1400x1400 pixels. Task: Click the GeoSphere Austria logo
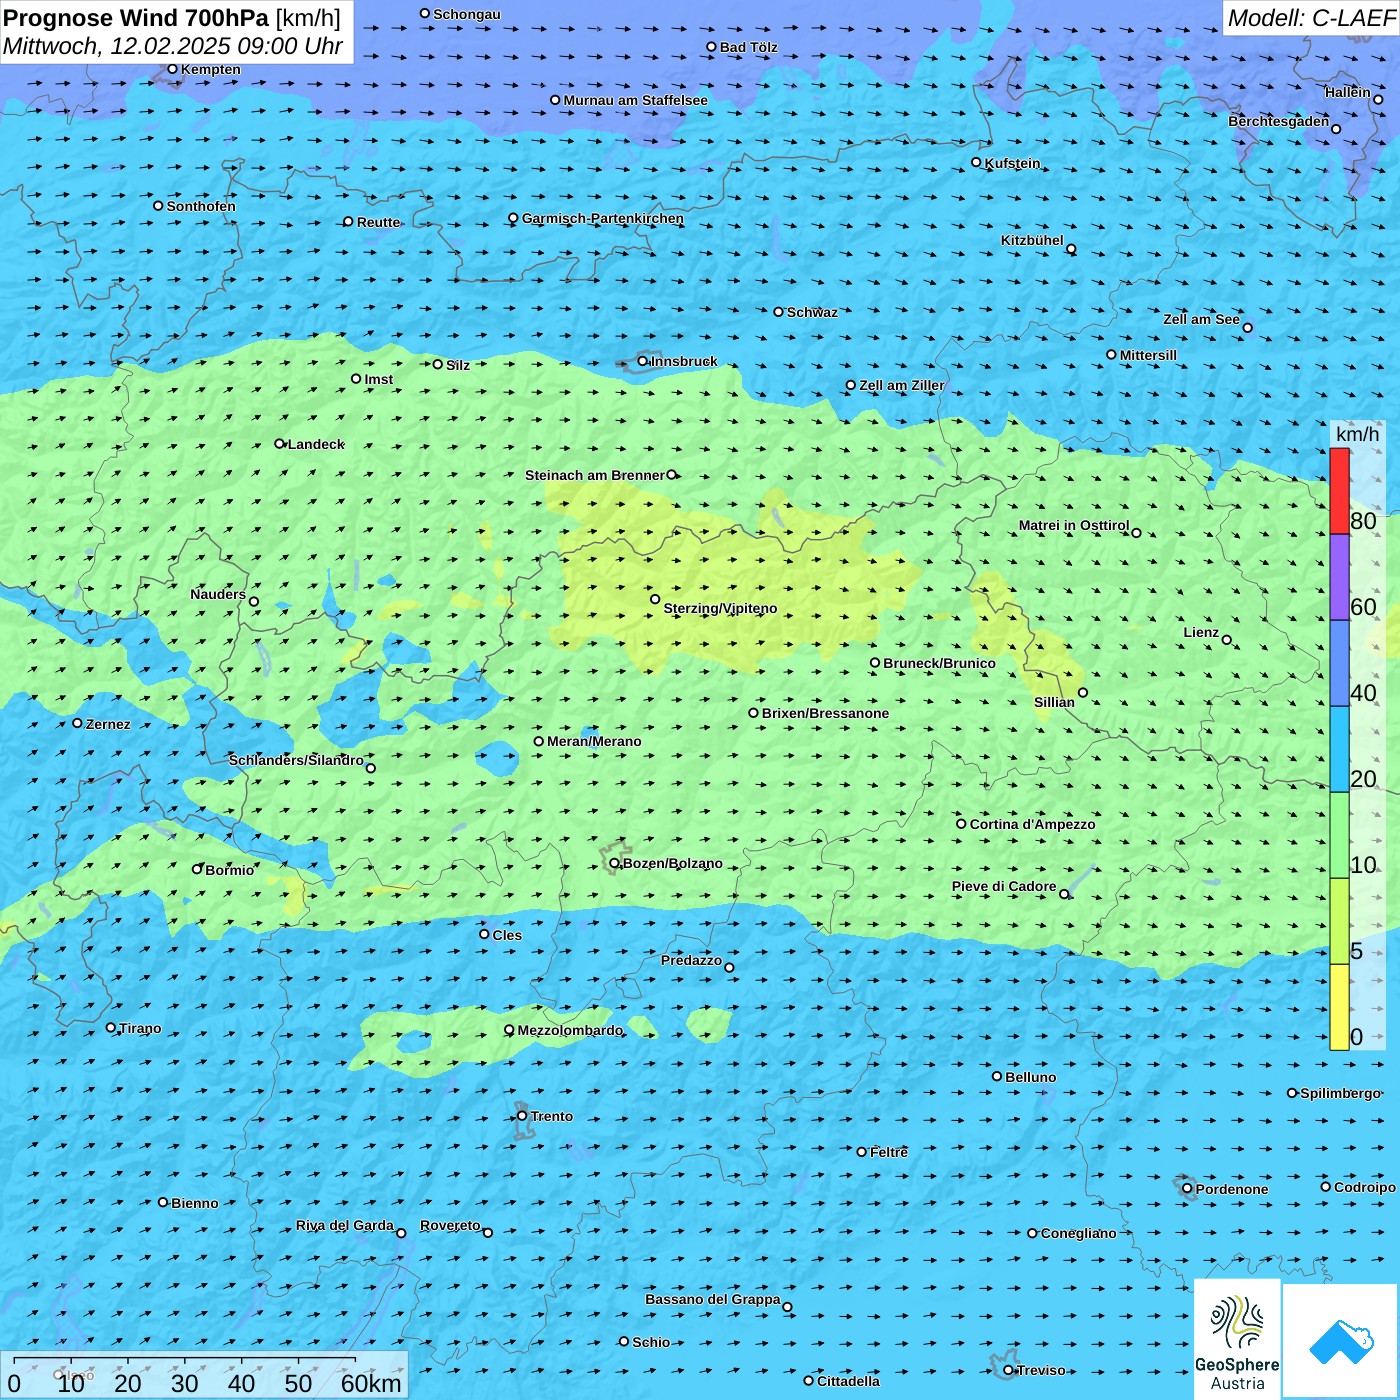[x=1237, y=1338]
